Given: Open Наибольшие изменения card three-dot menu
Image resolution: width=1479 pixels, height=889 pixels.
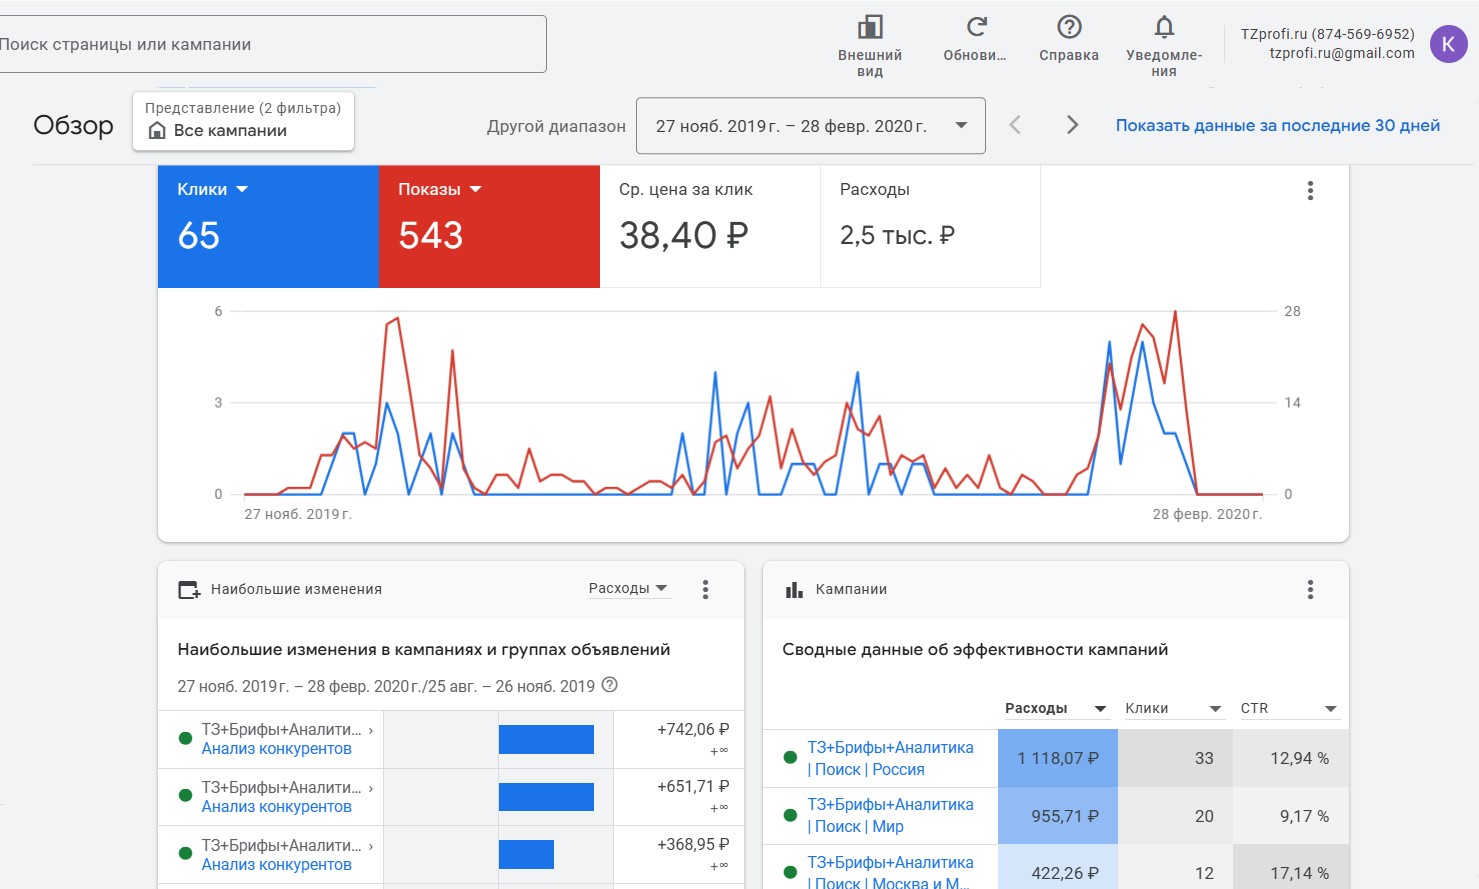Looking at the screenshot, I should (705, 589).
